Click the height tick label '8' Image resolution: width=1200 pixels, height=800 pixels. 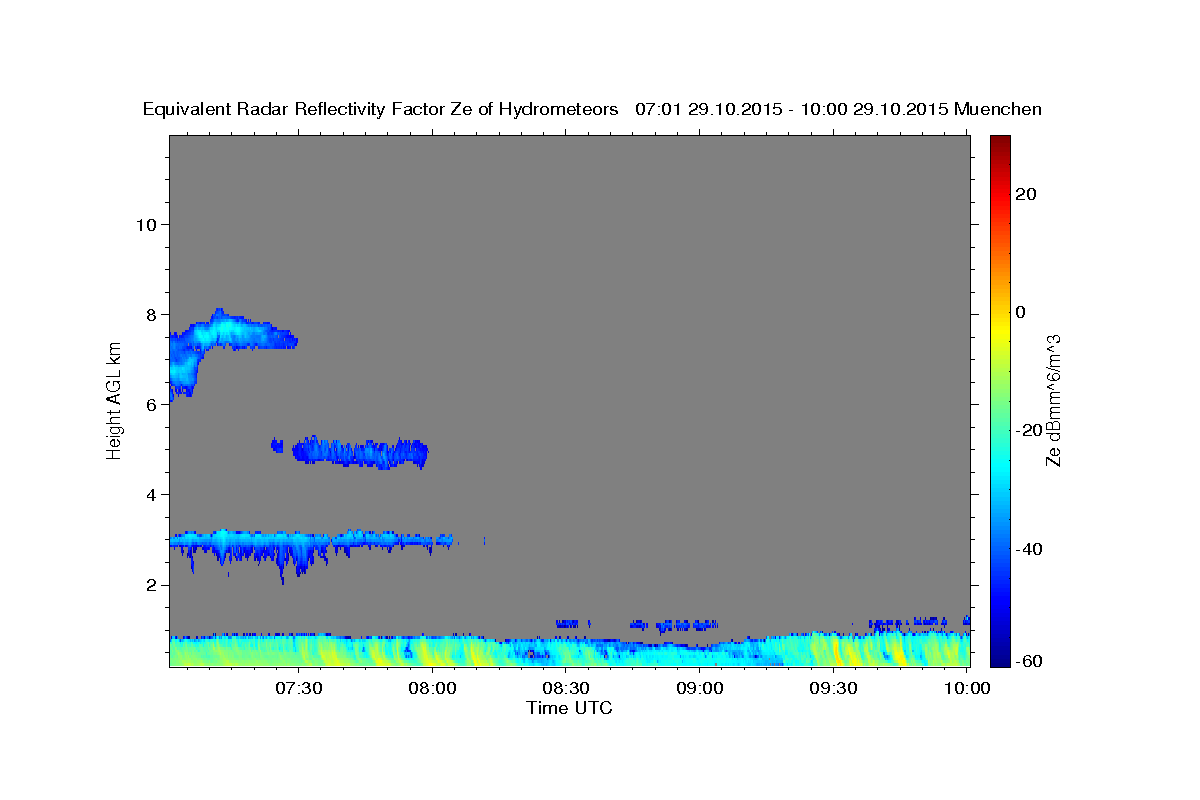pyautogui.click(x=152, y=314)
